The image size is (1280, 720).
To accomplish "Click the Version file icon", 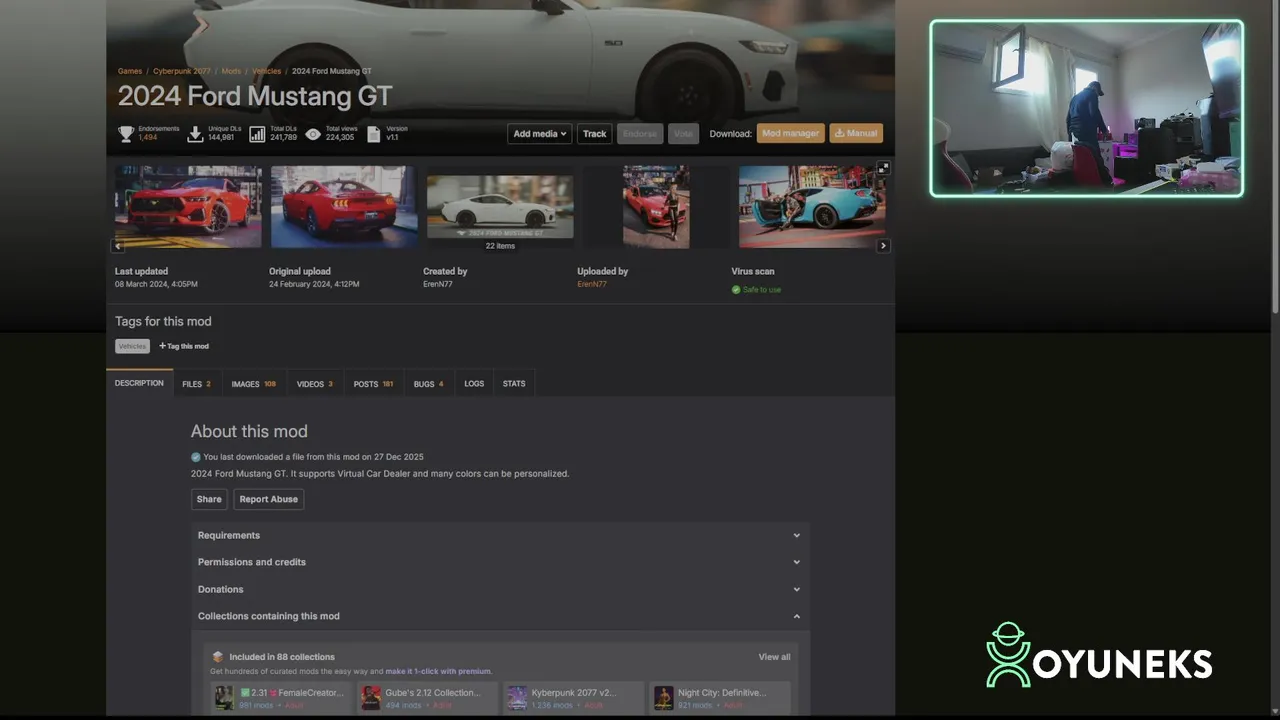I will click(374, 133).
